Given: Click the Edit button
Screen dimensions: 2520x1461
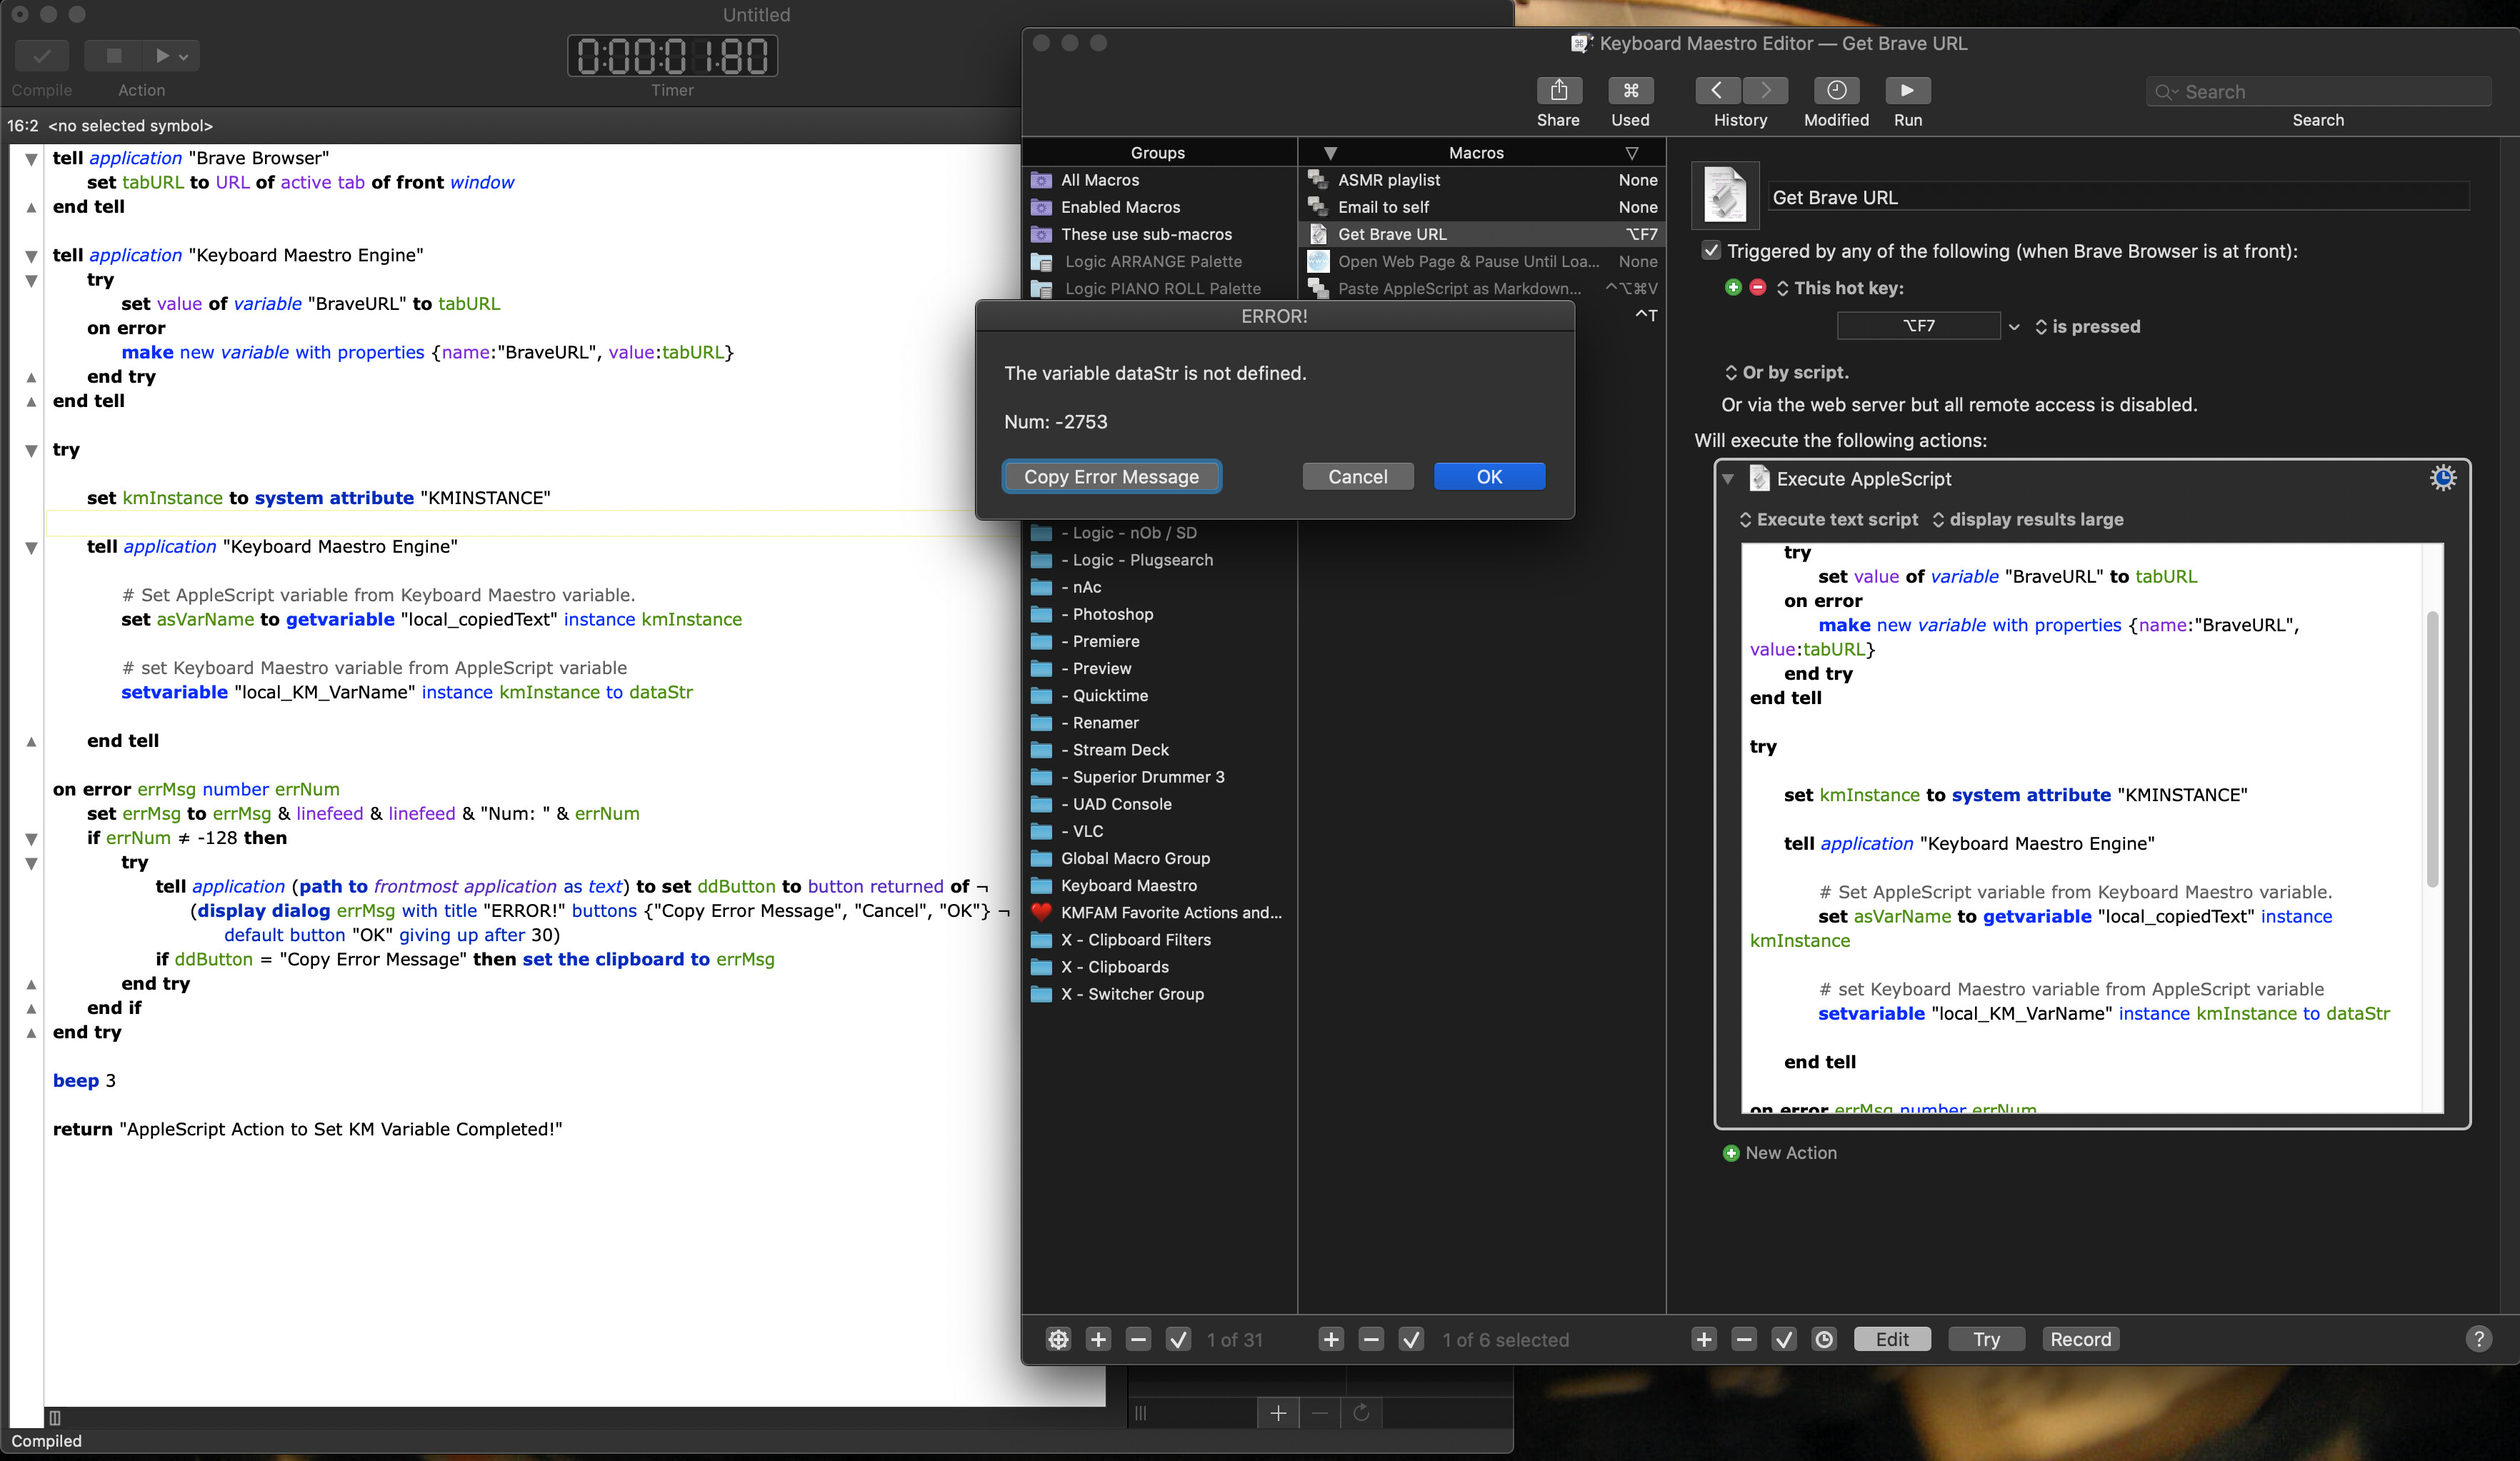Looking at the screenshot, I should pyautogui.click(x=1892, y=1339).
